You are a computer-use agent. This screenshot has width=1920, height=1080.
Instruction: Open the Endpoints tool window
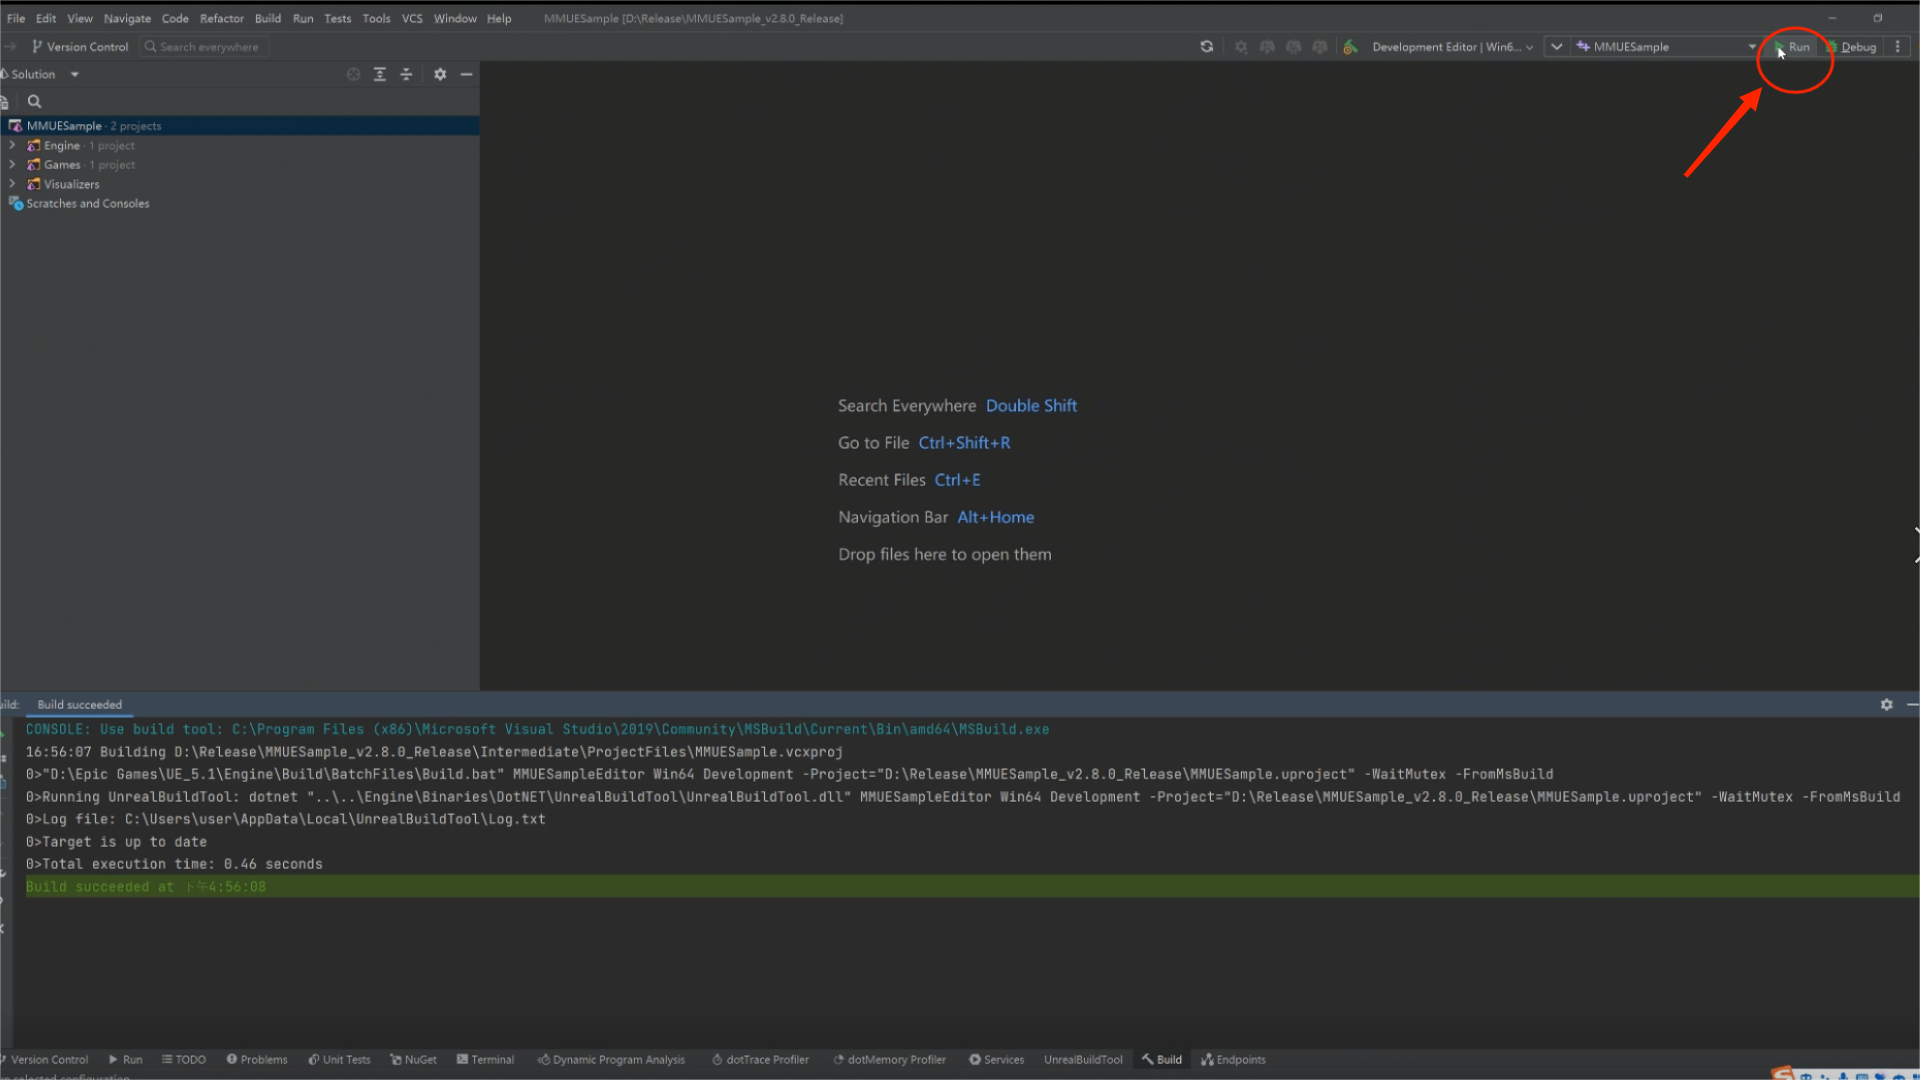pyautogui.click(x=1233, y=1059)
